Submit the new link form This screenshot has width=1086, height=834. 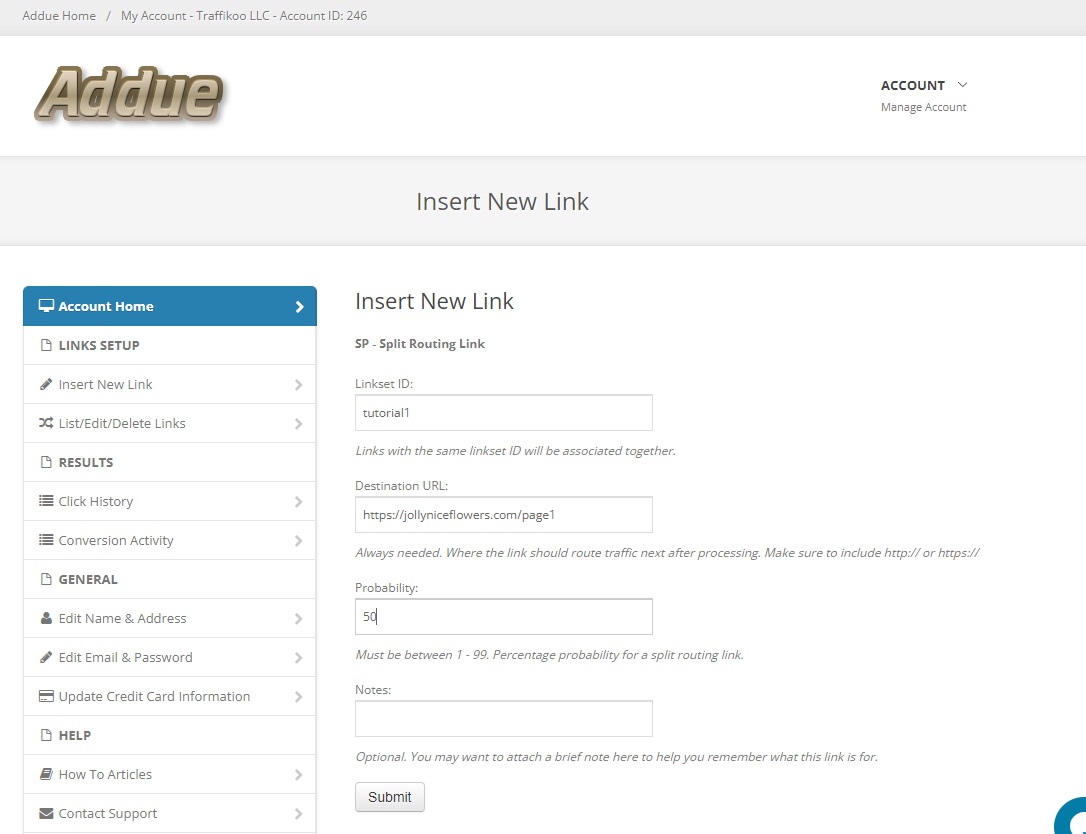pyautogui.click(x=390, y=797)
